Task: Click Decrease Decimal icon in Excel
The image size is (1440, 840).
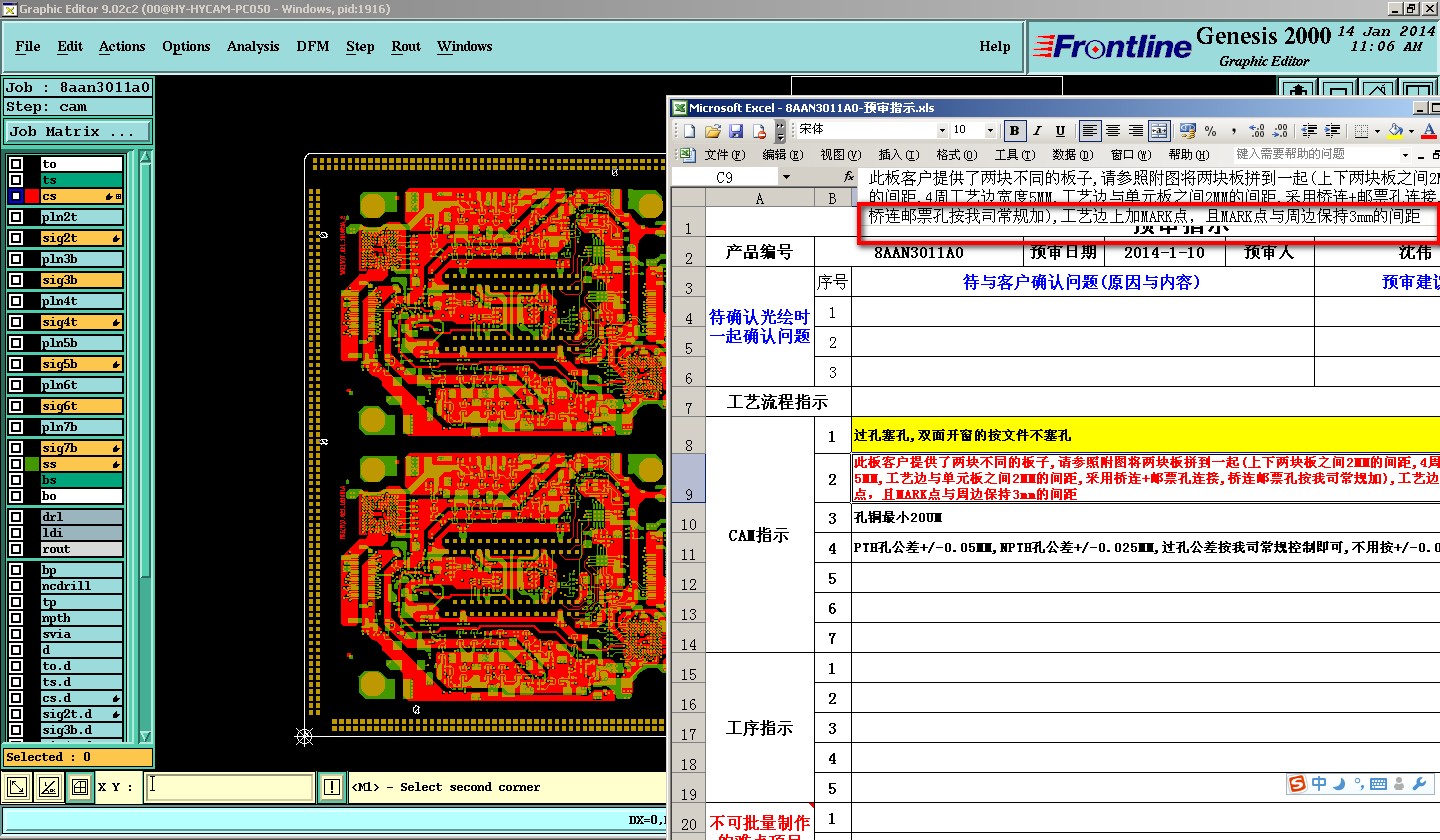Action: (x=1279, y=131)
